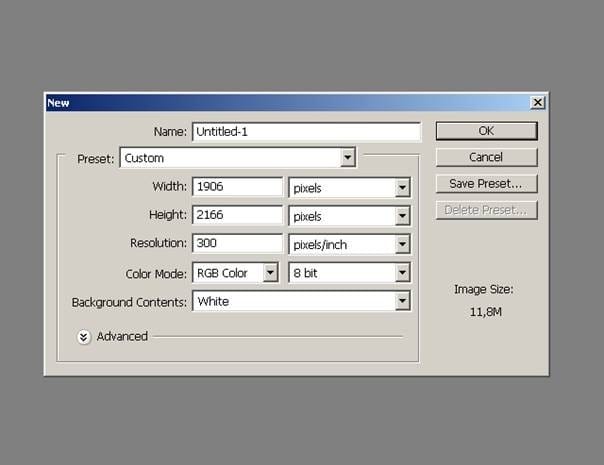
Task: Open Background Contents dropdown showing White
Action: point(301,301)
